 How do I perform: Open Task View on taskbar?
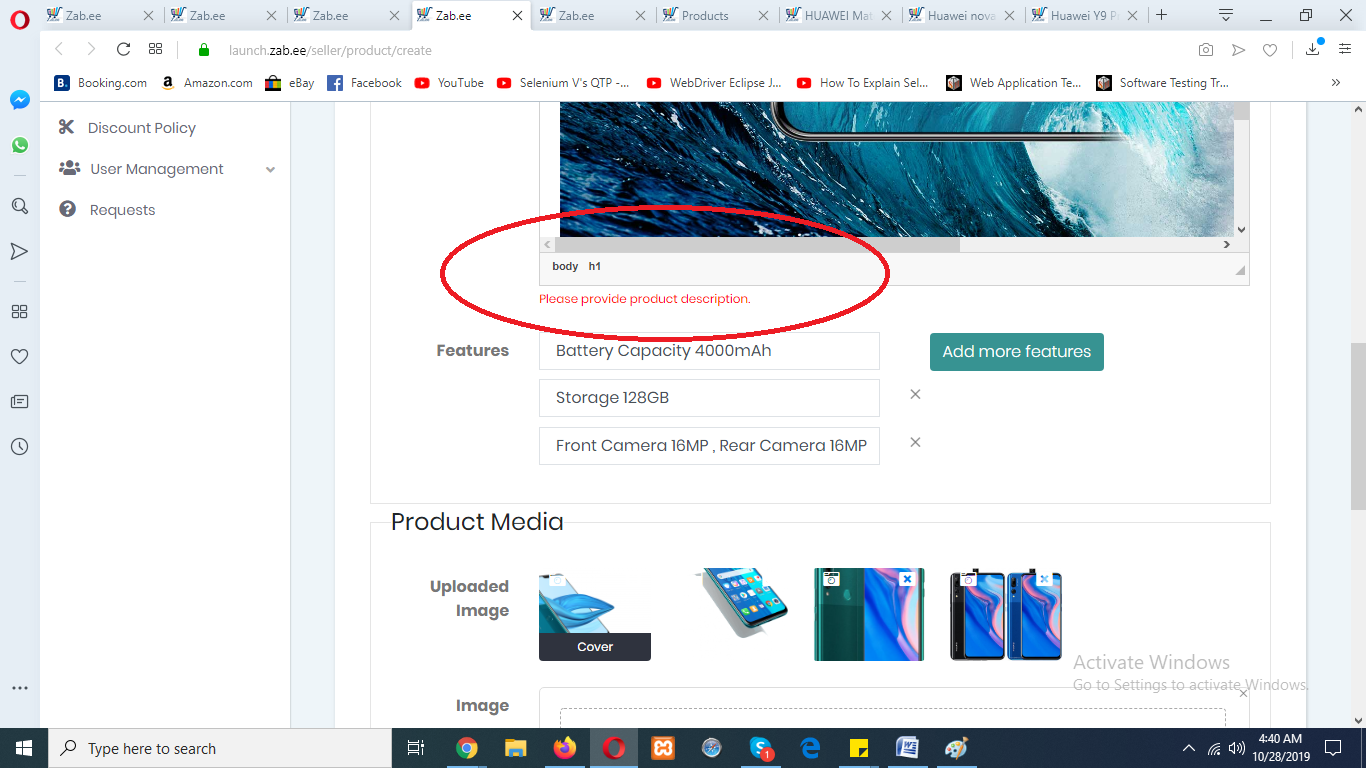[416, 748]
